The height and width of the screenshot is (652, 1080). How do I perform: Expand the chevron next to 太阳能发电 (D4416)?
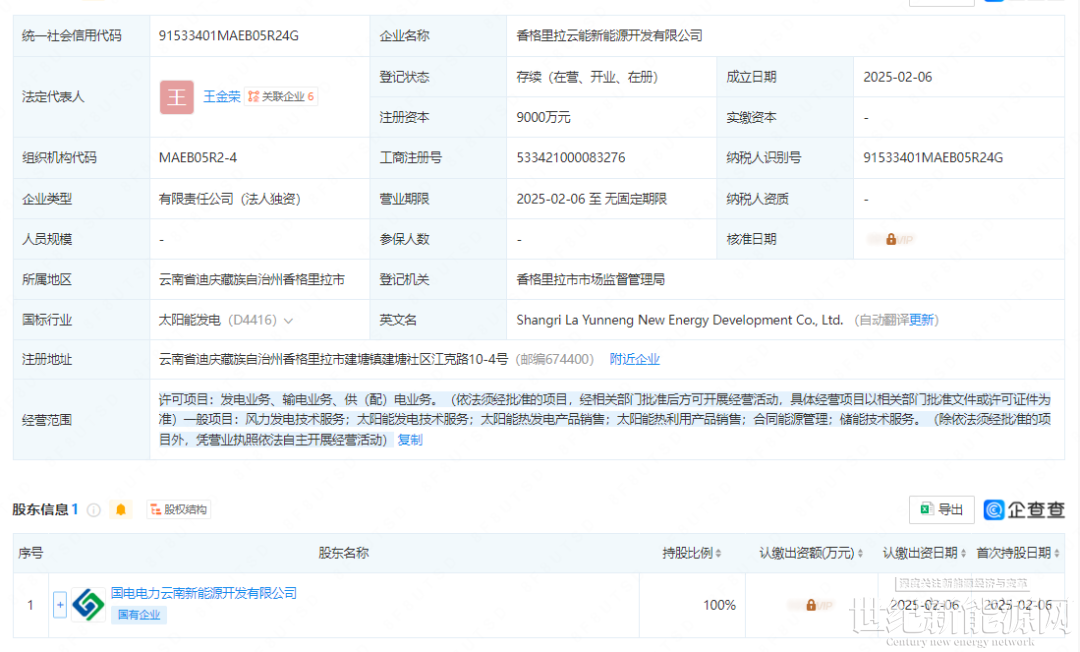coord(289,321)
